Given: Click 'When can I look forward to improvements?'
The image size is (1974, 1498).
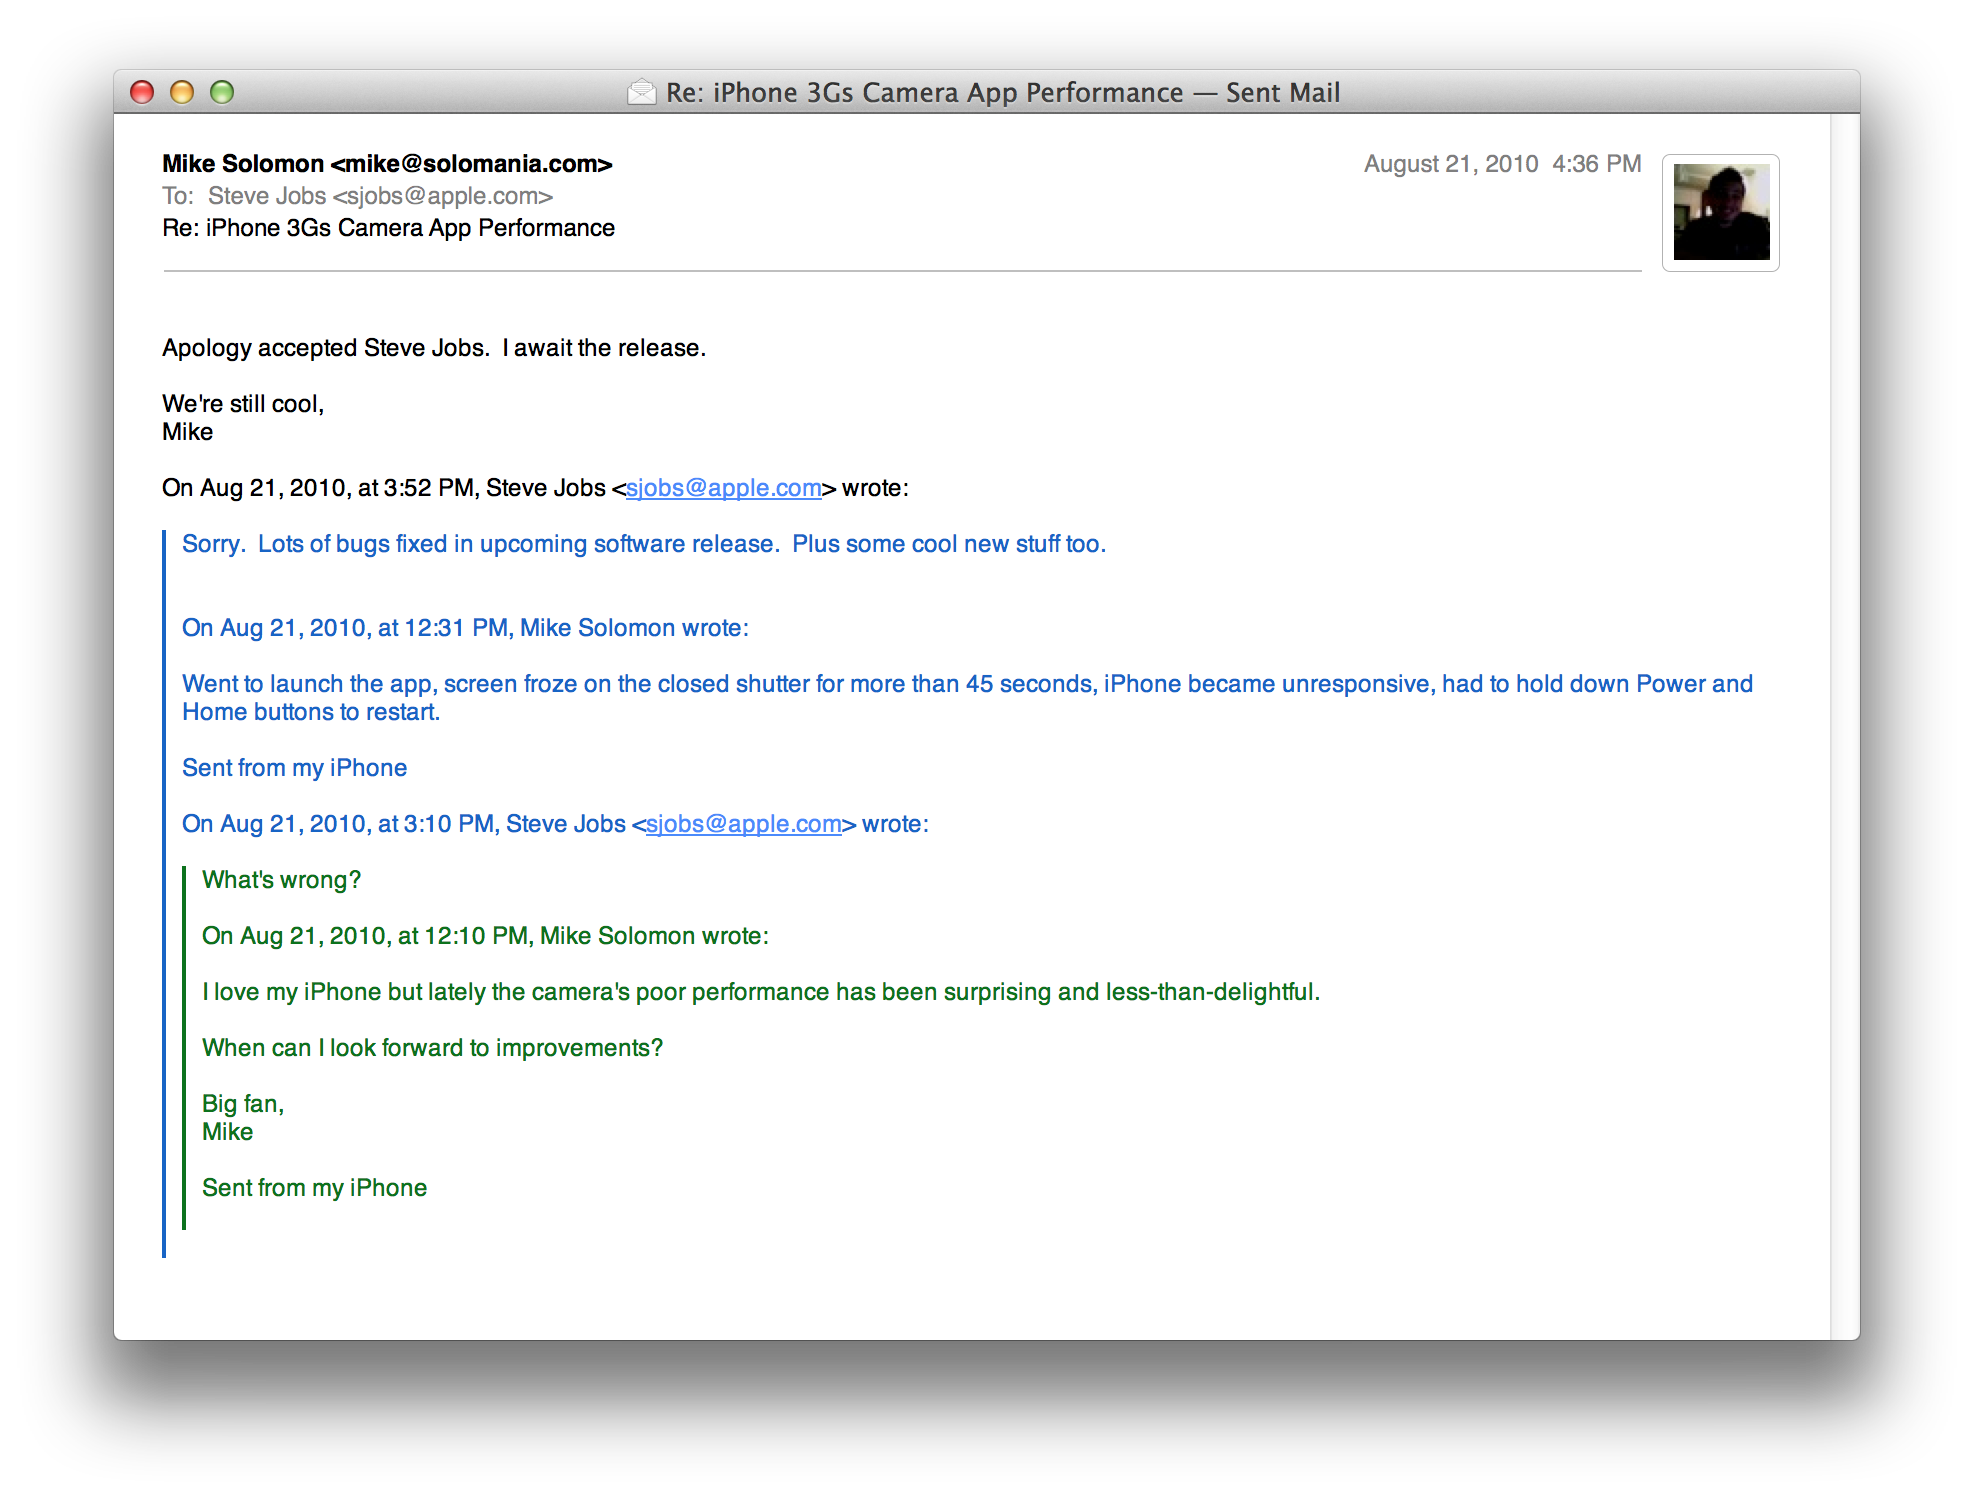Looking at the screenshot, I should (432, 1048).
